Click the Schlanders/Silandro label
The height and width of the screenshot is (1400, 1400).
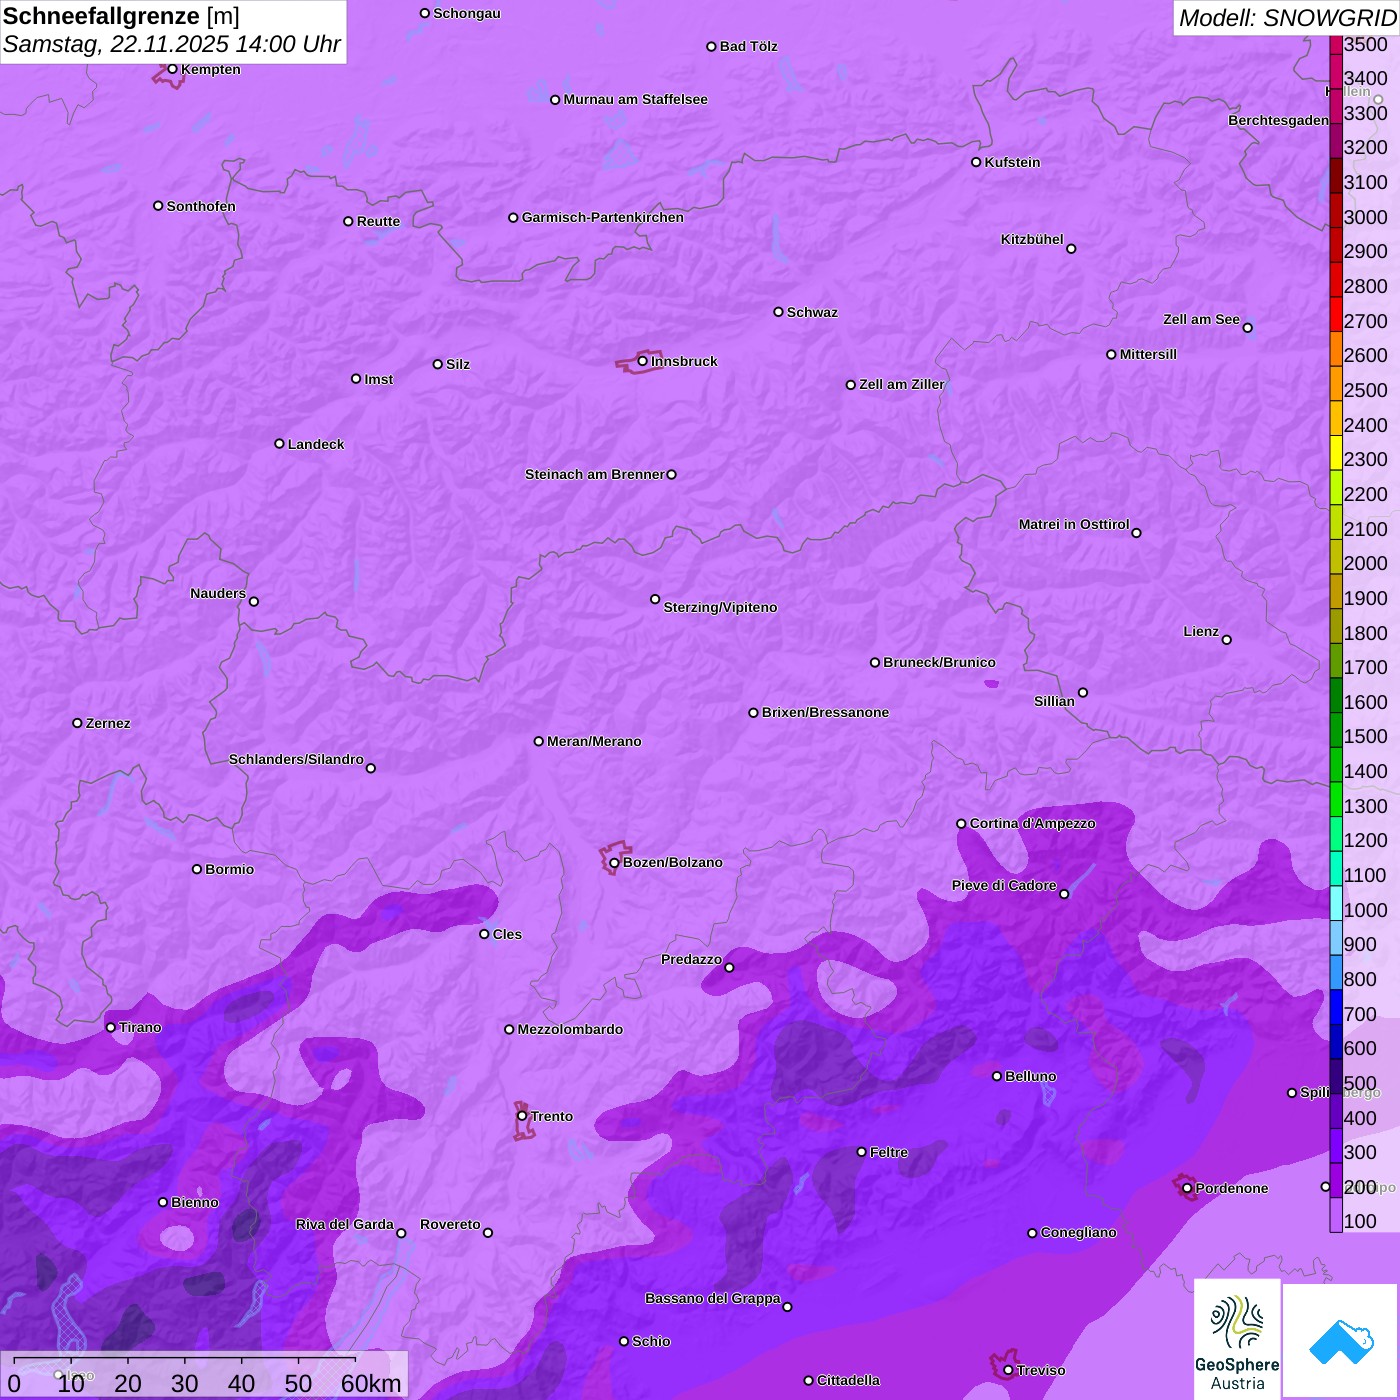tap(296, 759)
